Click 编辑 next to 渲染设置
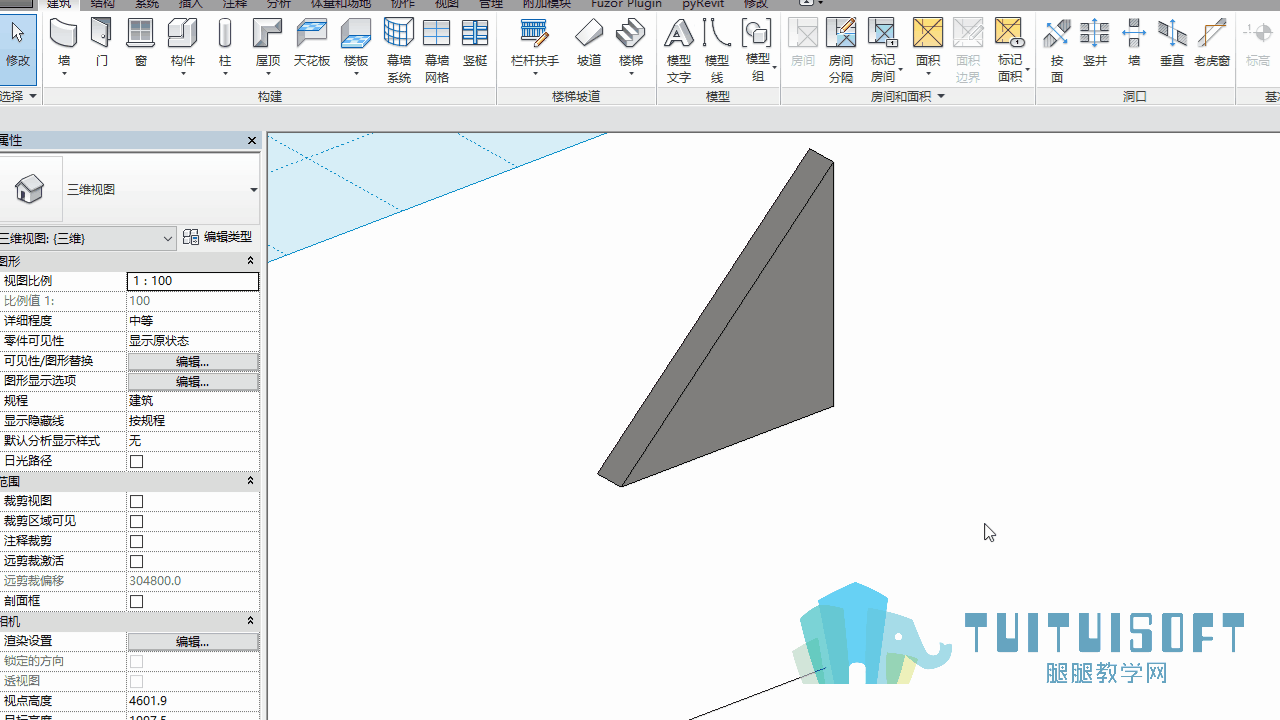The image size is (1280, 720). click(x=192, y=641)
